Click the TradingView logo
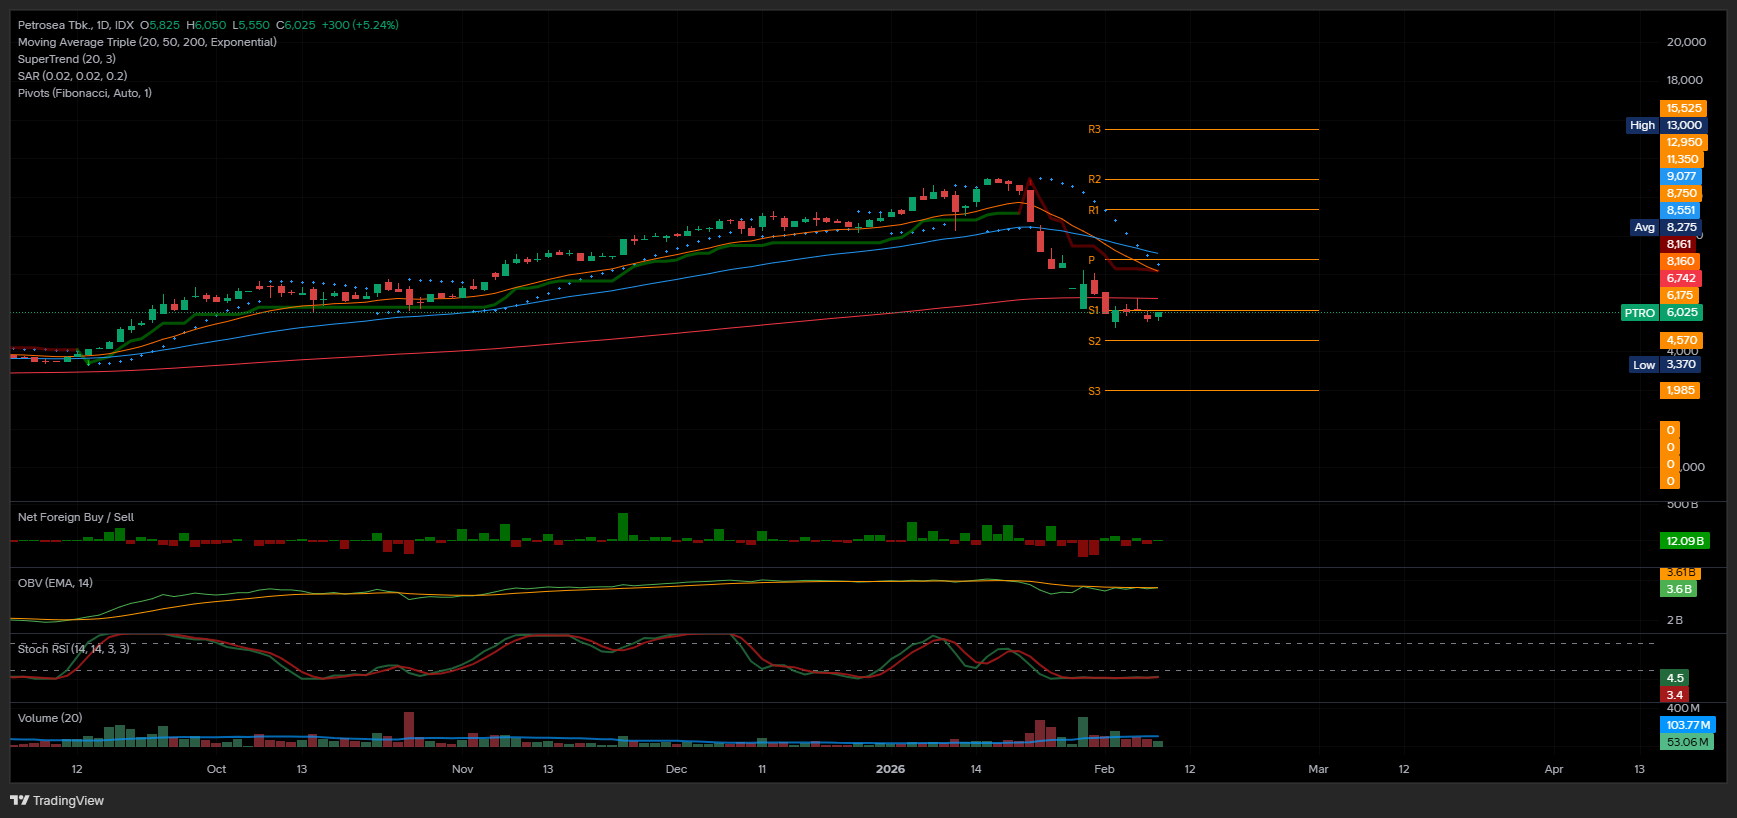 click(57, 800)
